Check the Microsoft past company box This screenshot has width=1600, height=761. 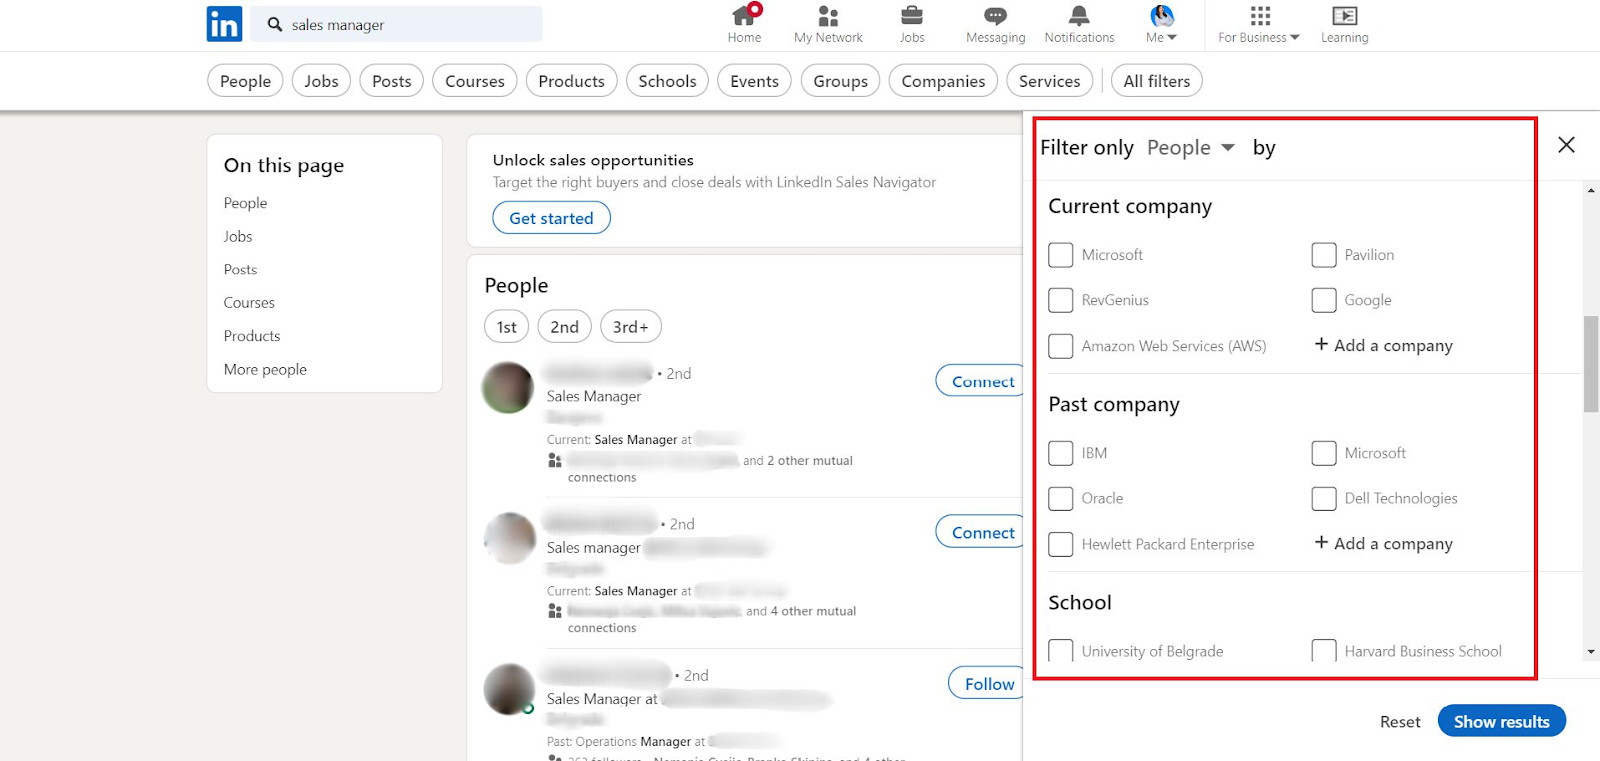pos(1324,453)
